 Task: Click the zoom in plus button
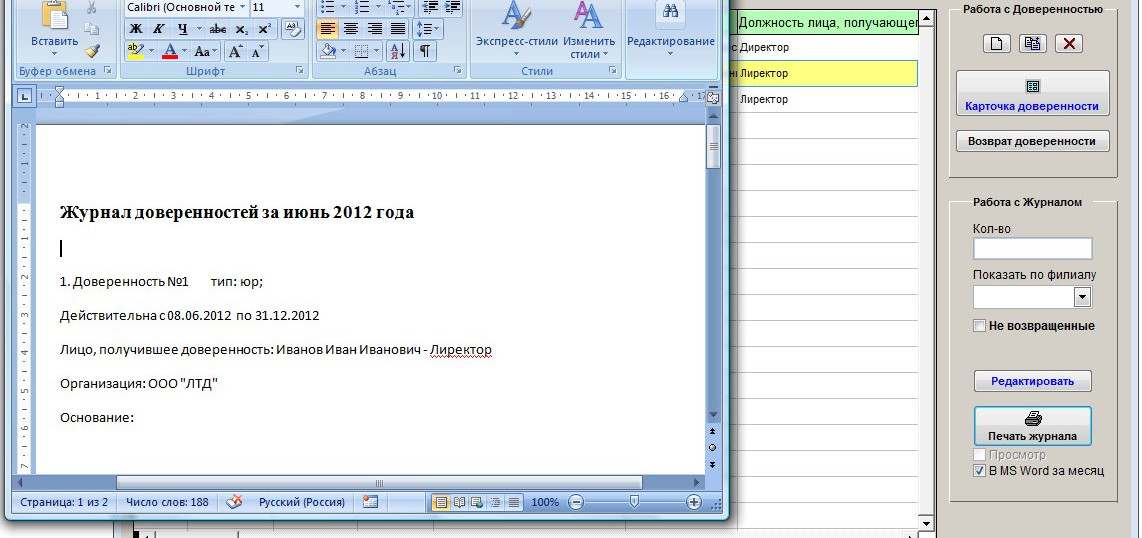(693, 502)
